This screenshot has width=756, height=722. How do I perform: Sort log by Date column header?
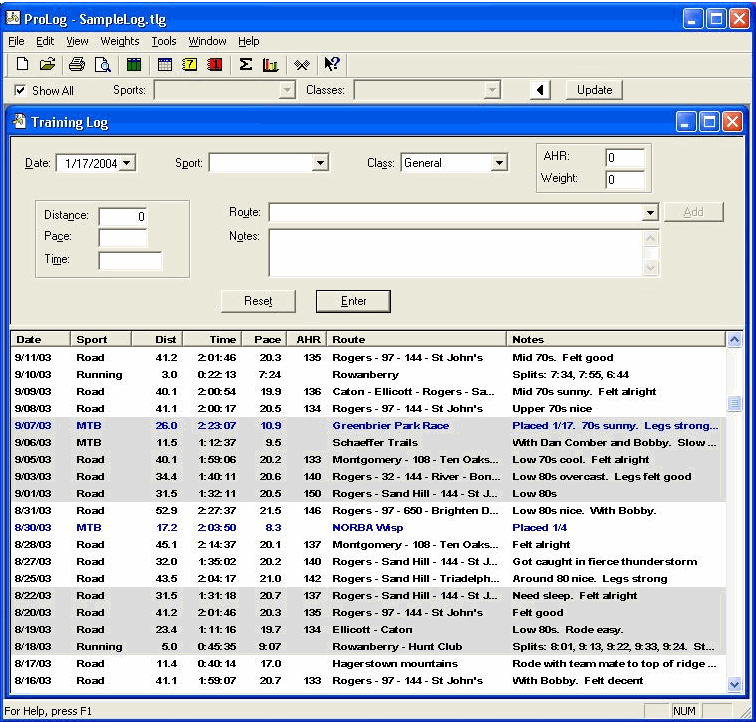[x=40, y=340]
